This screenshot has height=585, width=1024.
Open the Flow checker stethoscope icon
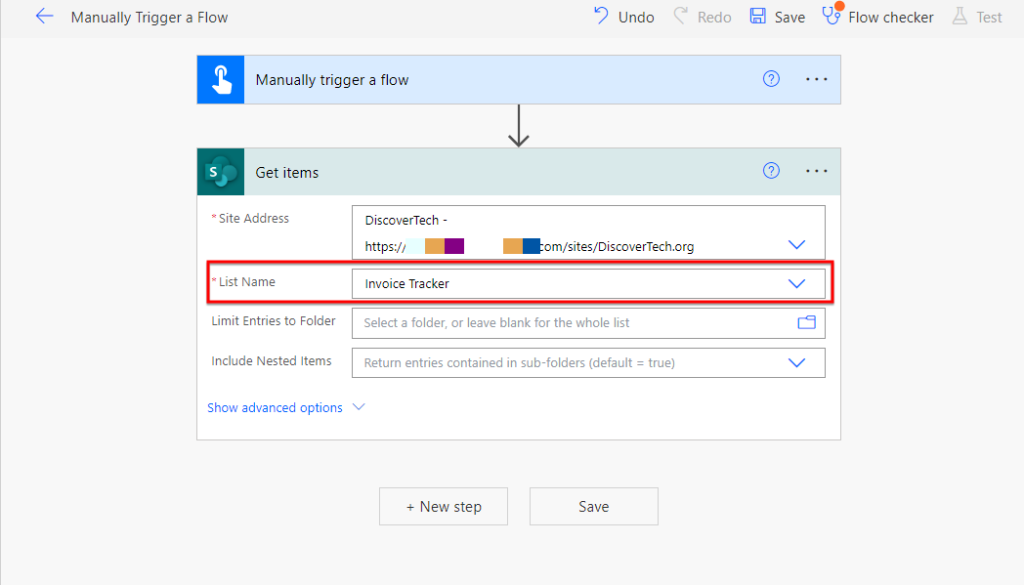pos(831,16)
